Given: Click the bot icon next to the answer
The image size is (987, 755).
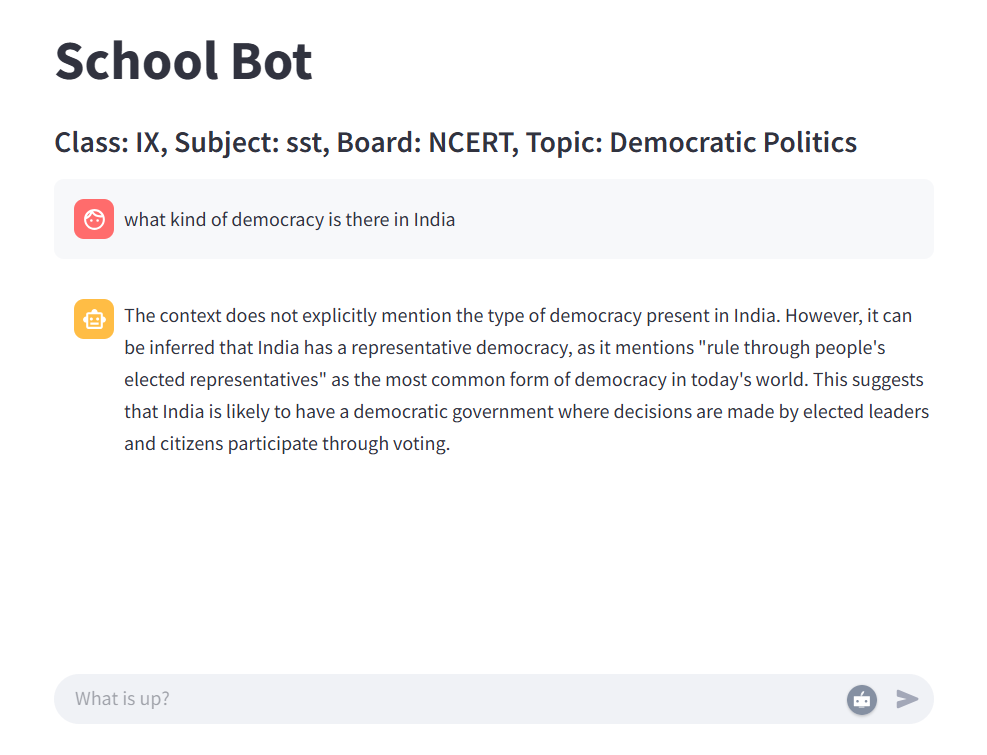Looking at the screenshot, I should 93,319.
